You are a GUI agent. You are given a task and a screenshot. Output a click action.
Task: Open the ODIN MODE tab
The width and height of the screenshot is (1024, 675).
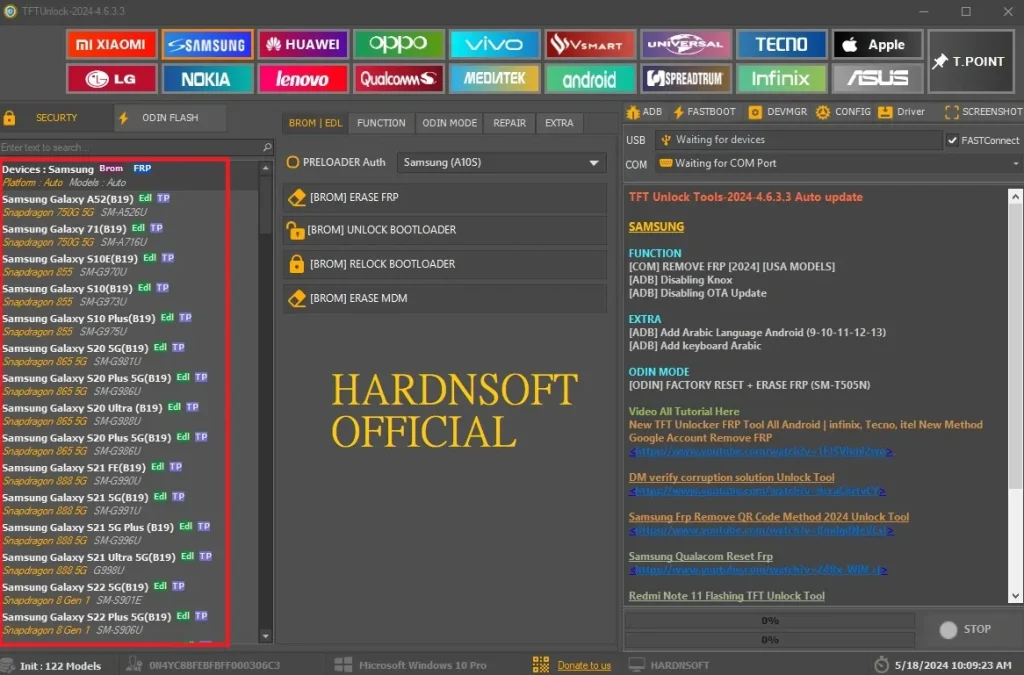(x=449, y=123)
